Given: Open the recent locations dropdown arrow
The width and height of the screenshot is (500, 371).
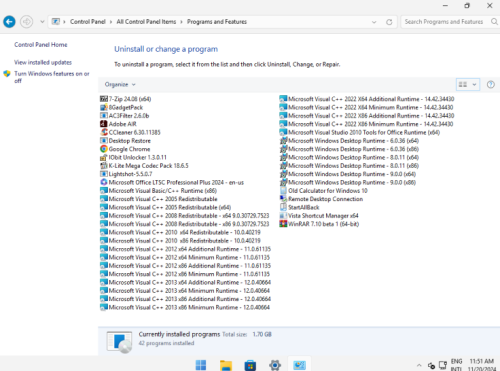Looking at the screenshot, I should pyautogui.click(x=42, y=22).
